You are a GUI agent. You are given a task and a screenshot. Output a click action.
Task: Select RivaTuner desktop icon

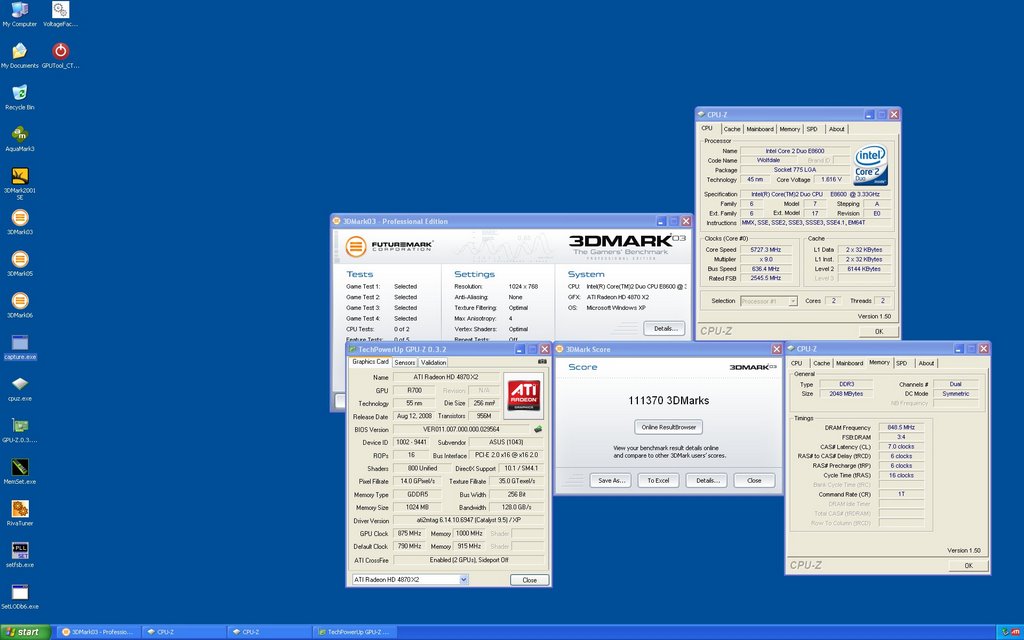pyautogui.click(x=20, y=514)
